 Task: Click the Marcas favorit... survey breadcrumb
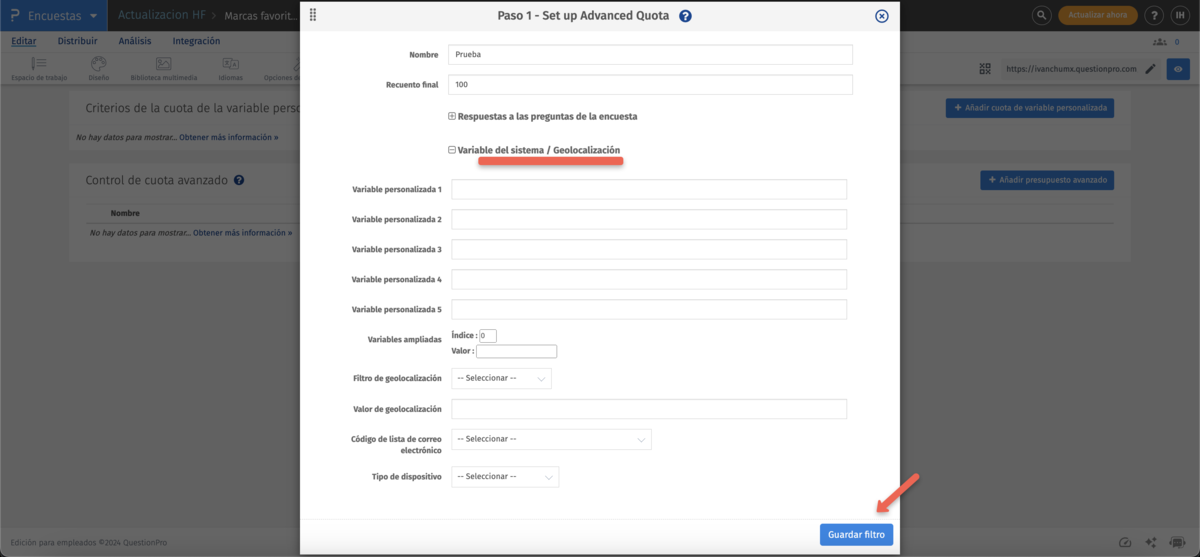(x=260, y=16)
